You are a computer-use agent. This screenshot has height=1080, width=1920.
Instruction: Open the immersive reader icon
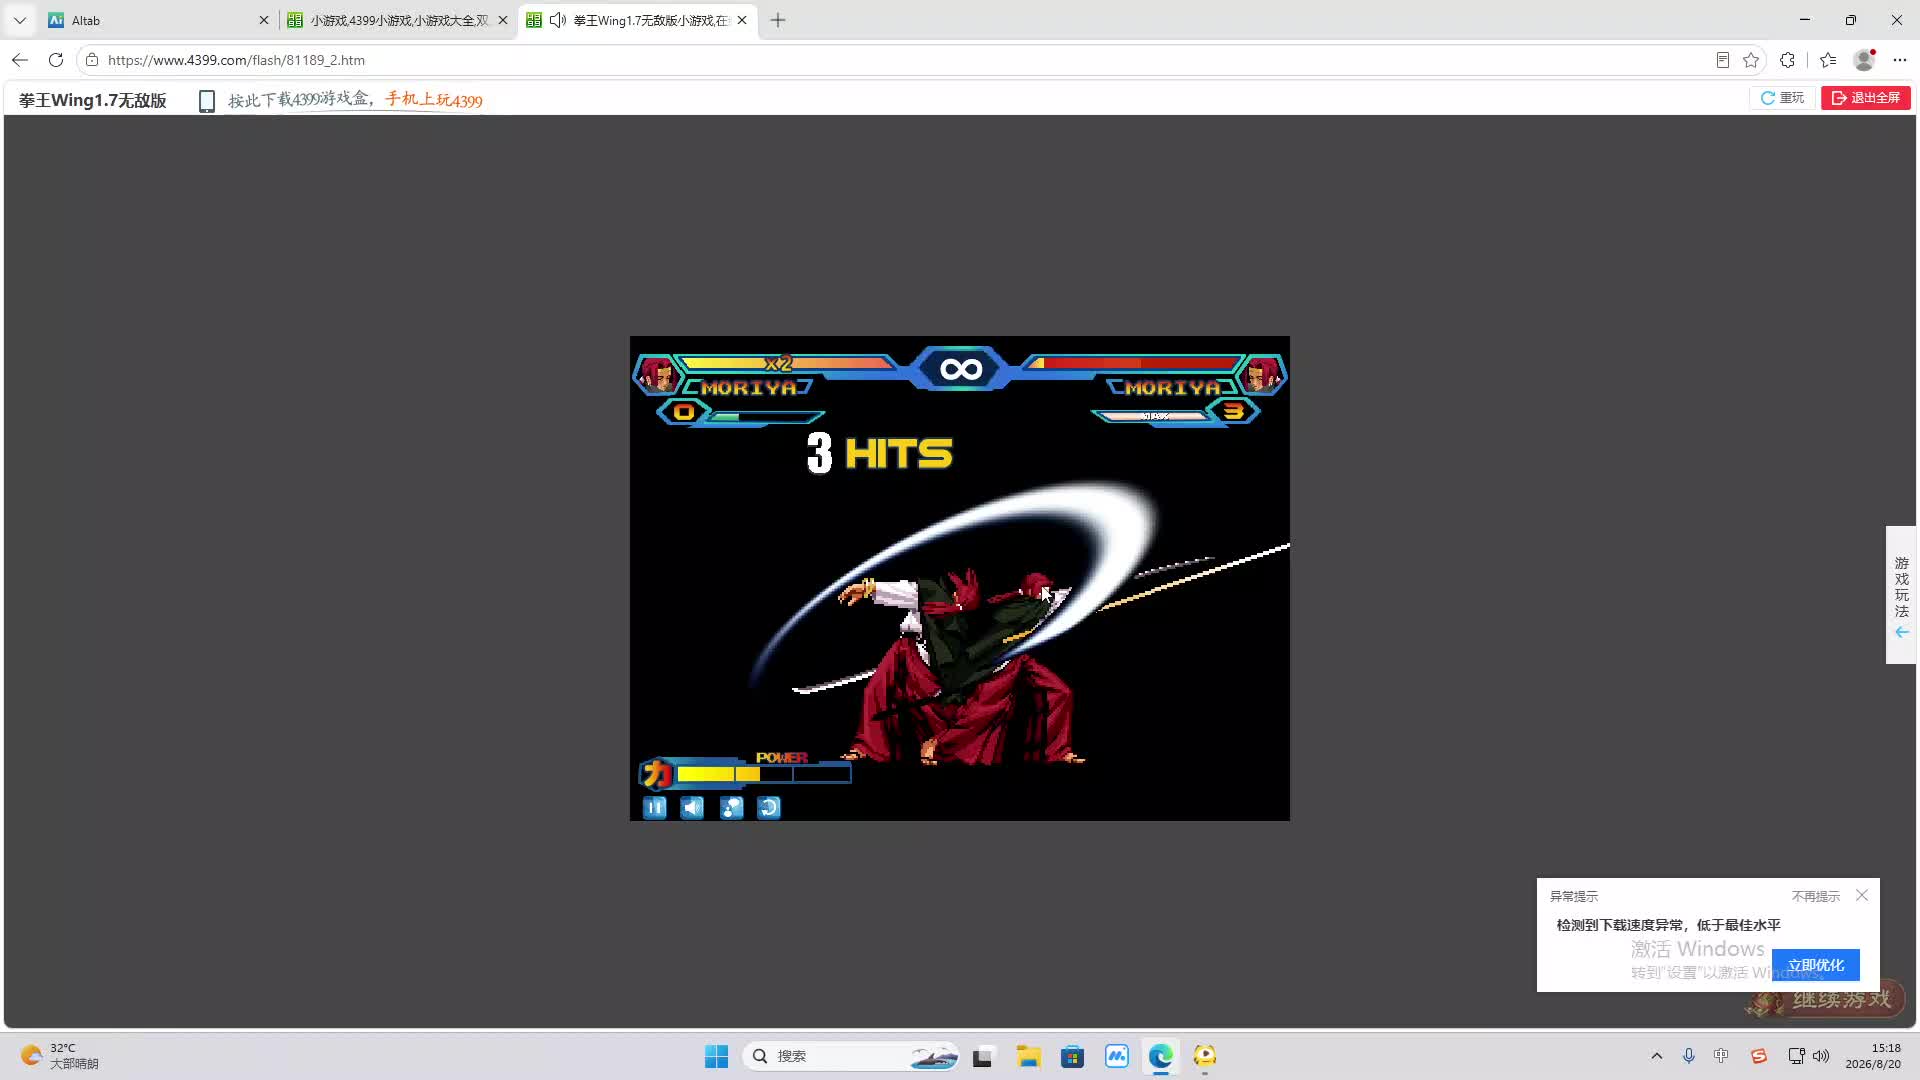coord(1723,60)
